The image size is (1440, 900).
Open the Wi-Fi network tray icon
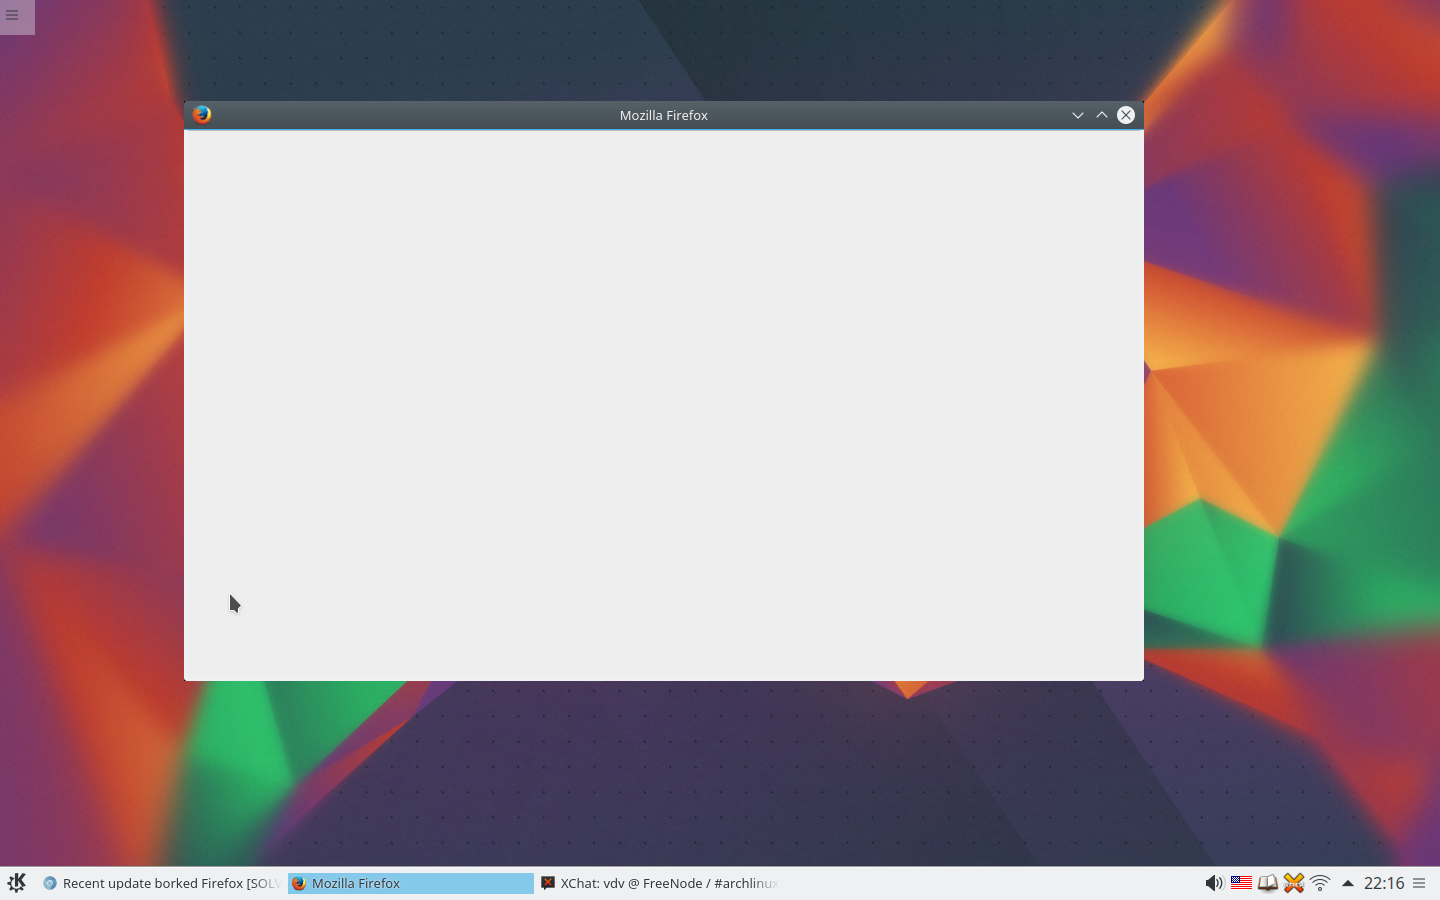pos(1320,883)
